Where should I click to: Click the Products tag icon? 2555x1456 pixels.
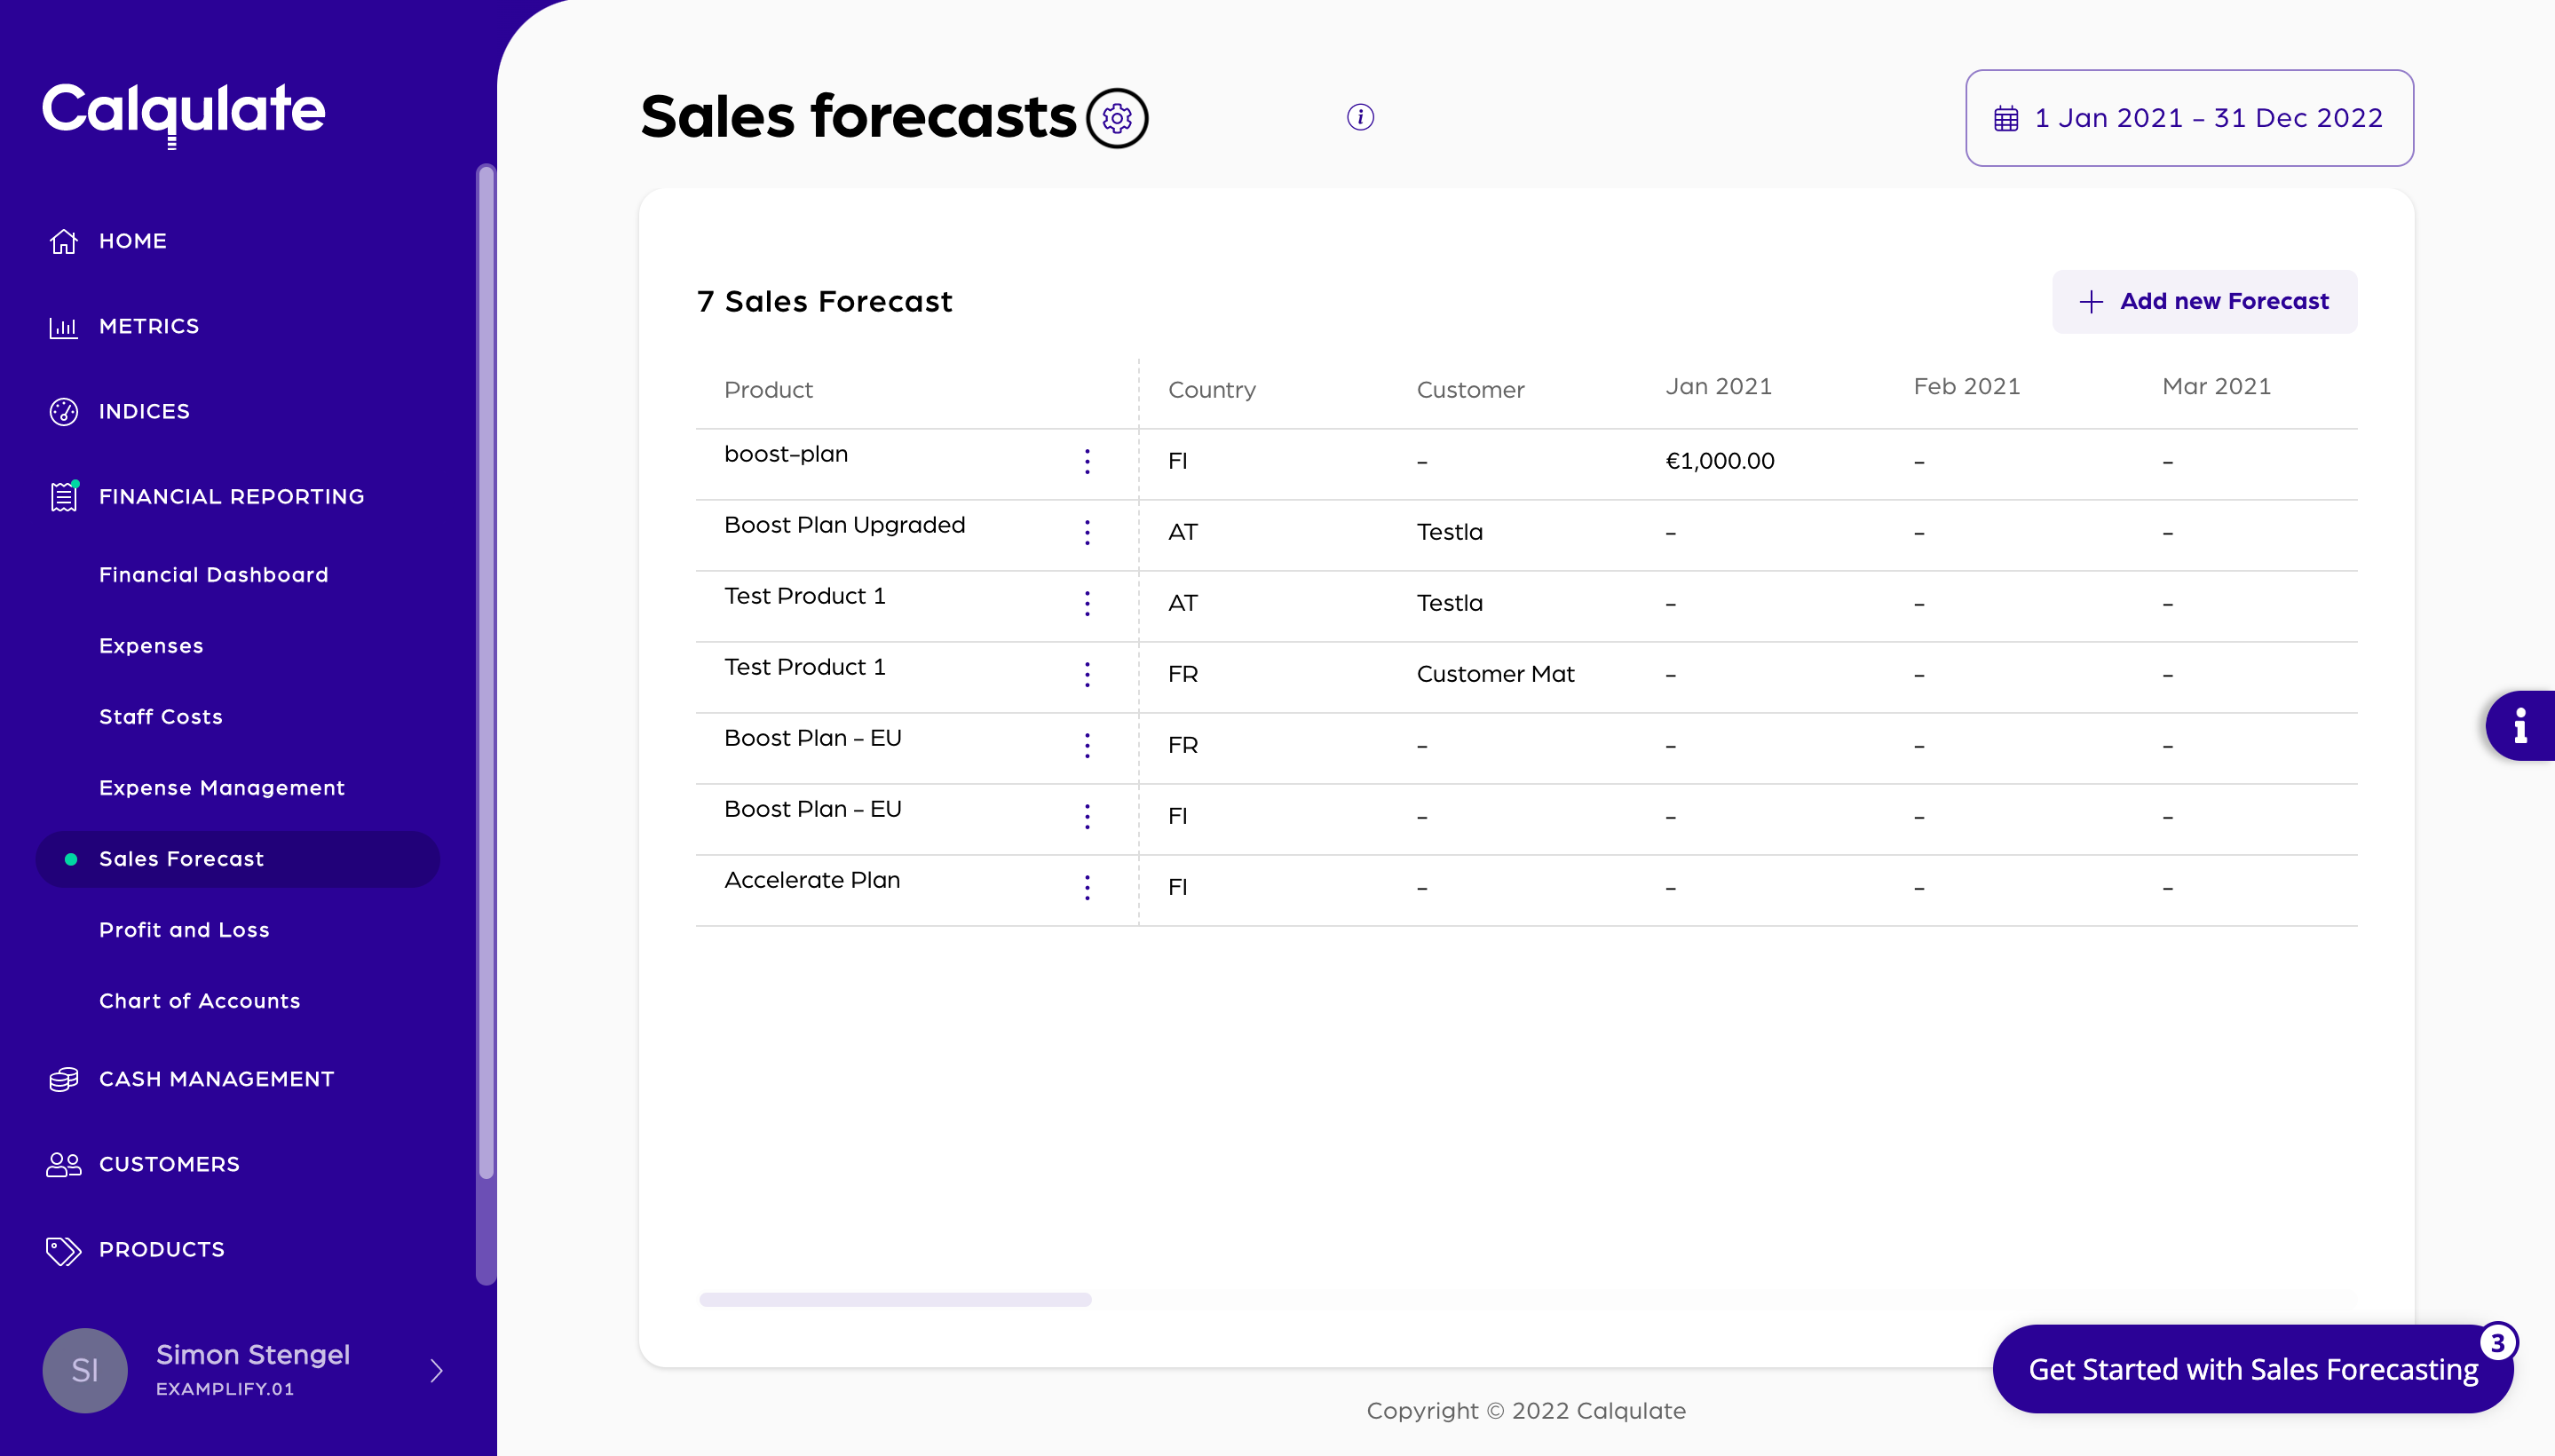64,1250
